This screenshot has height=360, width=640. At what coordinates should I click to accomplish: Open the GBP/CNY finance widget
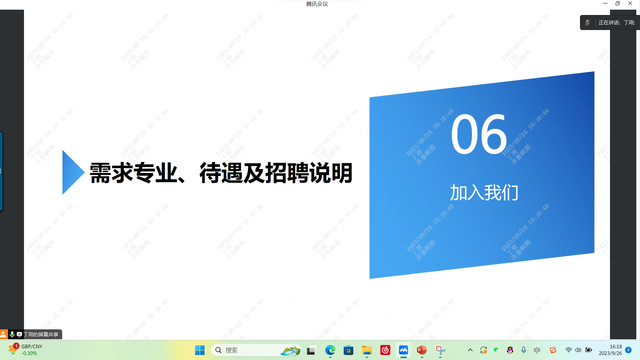coord(25,349)
